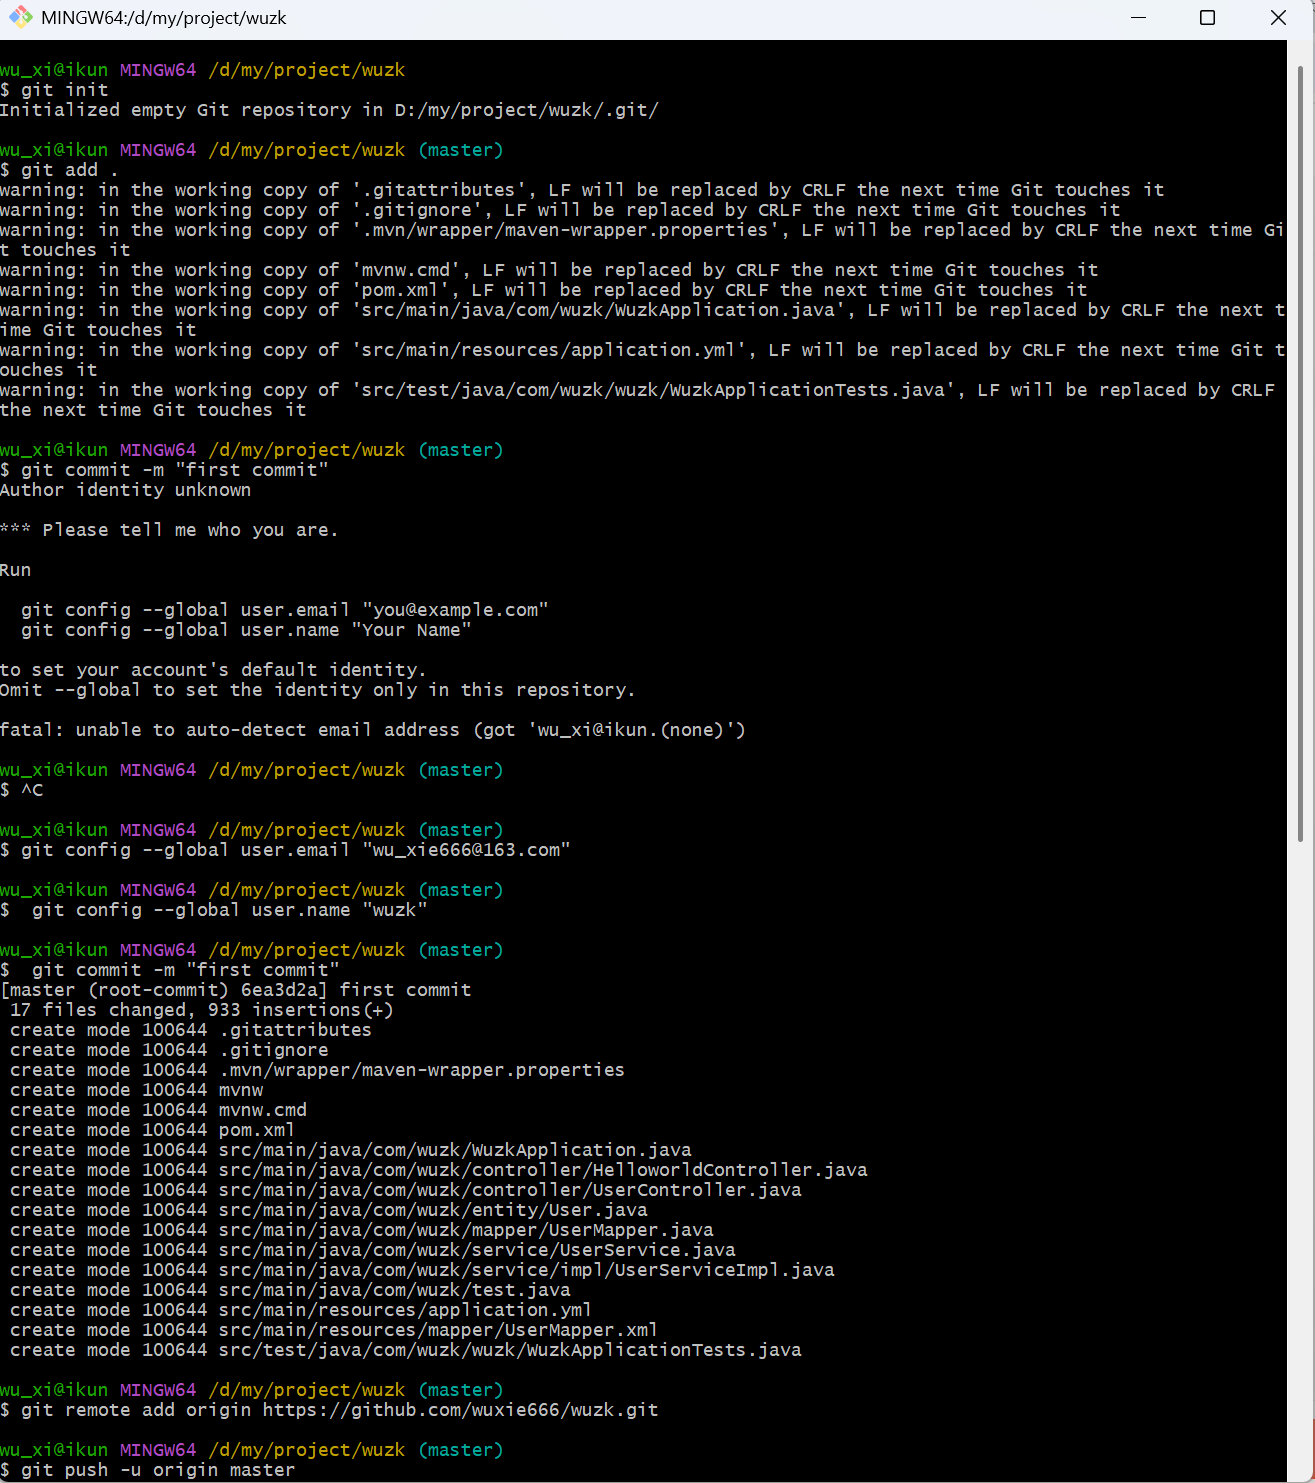Click create mode line for mapper/UserMapper.xml
The width and height of the screenshot is (1315, 1483).
tap(334, 1330)
